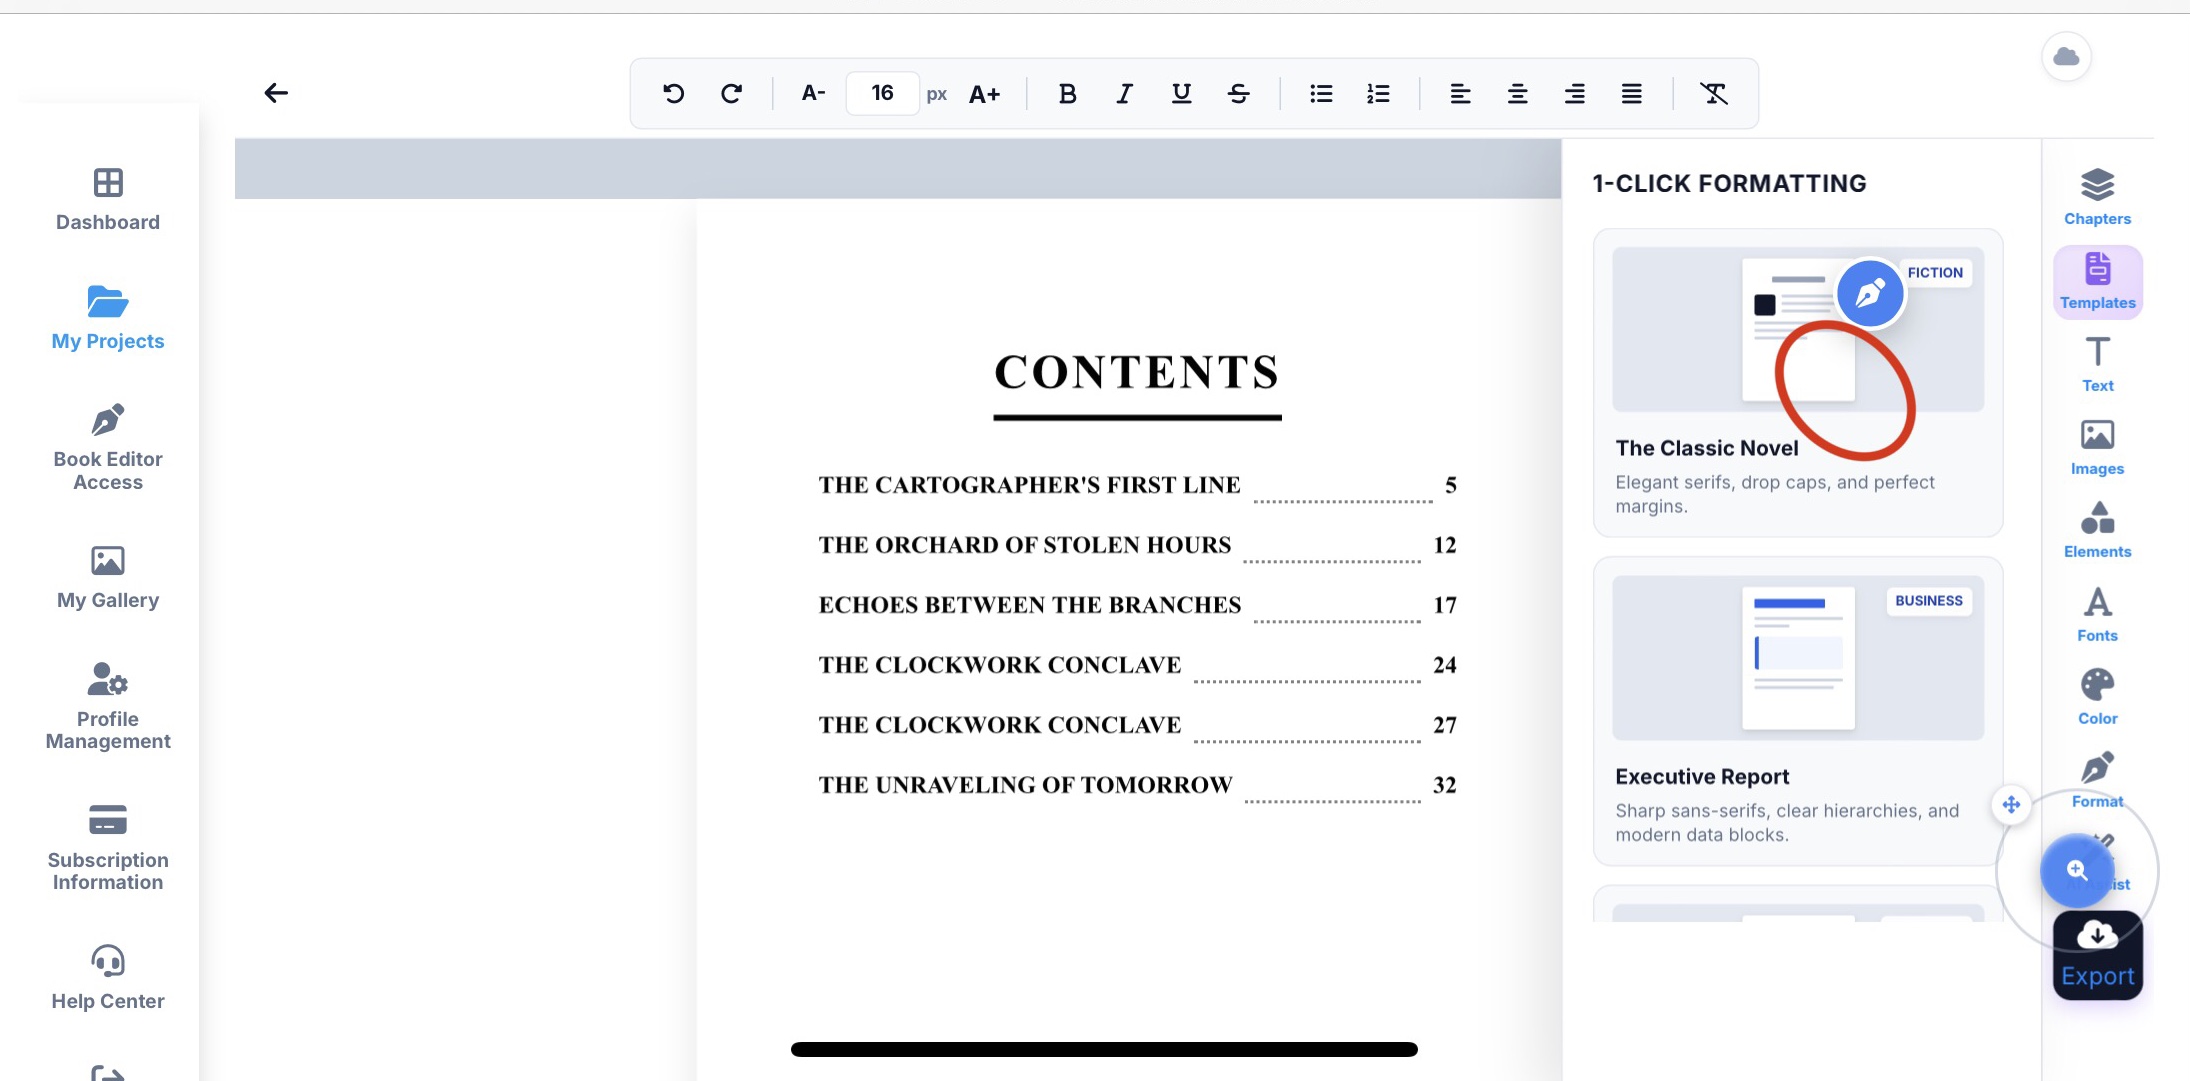The image size is (2190, 1081).
Task: Click the move handle beside the zoom button
Action: tap(2011, 804)
